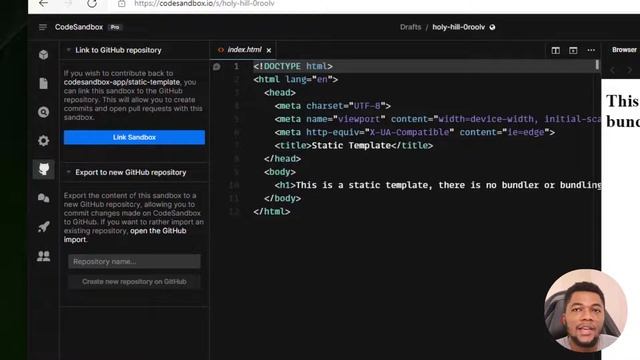Click the browser address bar URL

204,3
